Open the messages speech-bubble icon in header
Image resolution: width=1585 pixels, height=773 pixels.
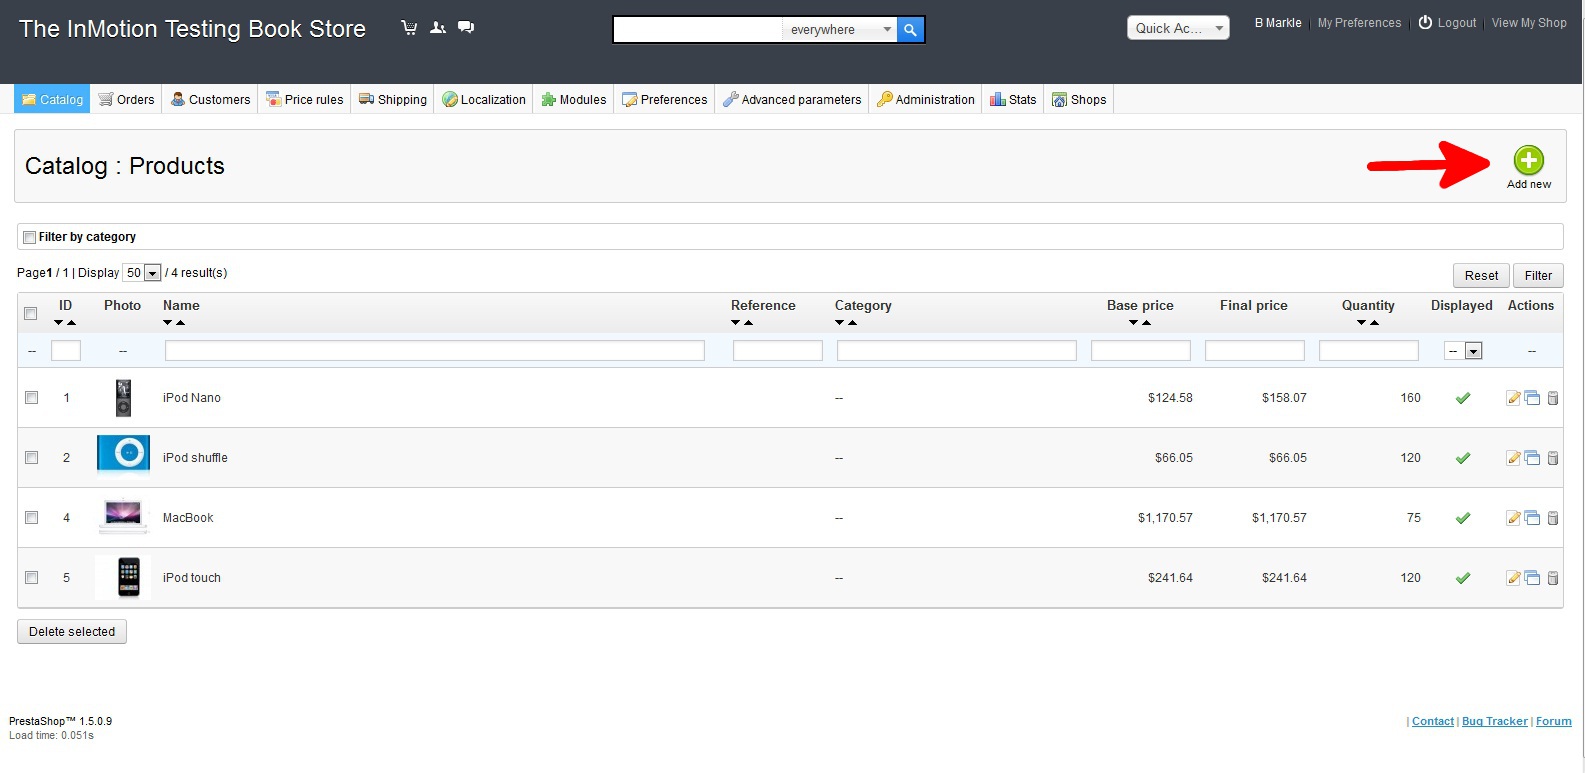pos(466,28)
